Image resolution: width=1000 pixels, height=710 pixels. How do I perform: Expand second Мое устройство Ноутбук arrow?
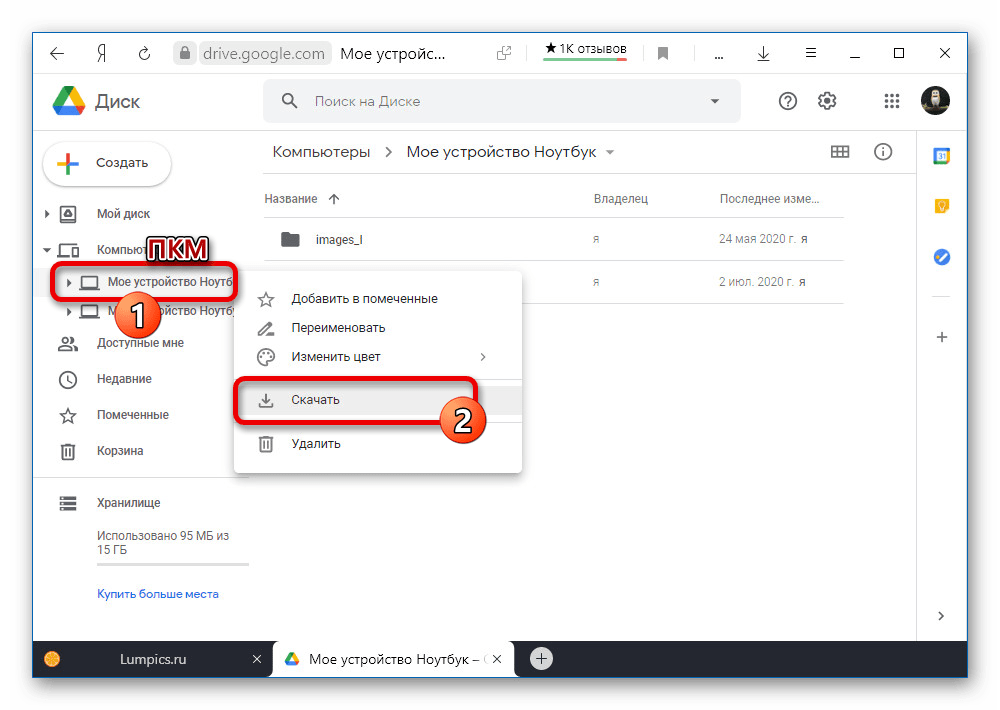click(x=69, y=311)
